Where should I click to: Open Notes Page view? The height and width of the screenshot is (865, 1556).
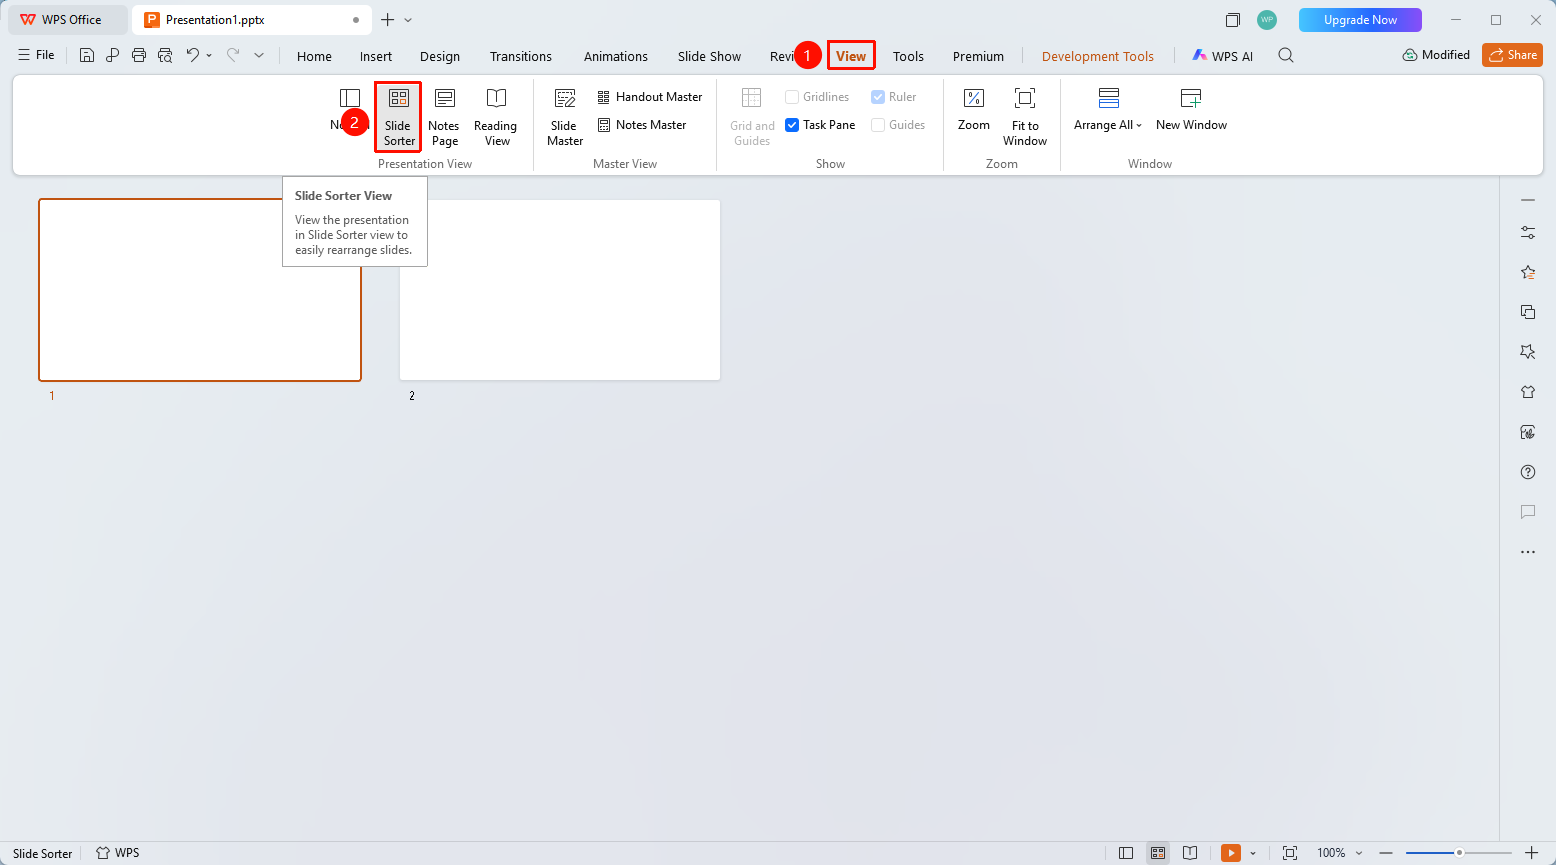(444, 117)
